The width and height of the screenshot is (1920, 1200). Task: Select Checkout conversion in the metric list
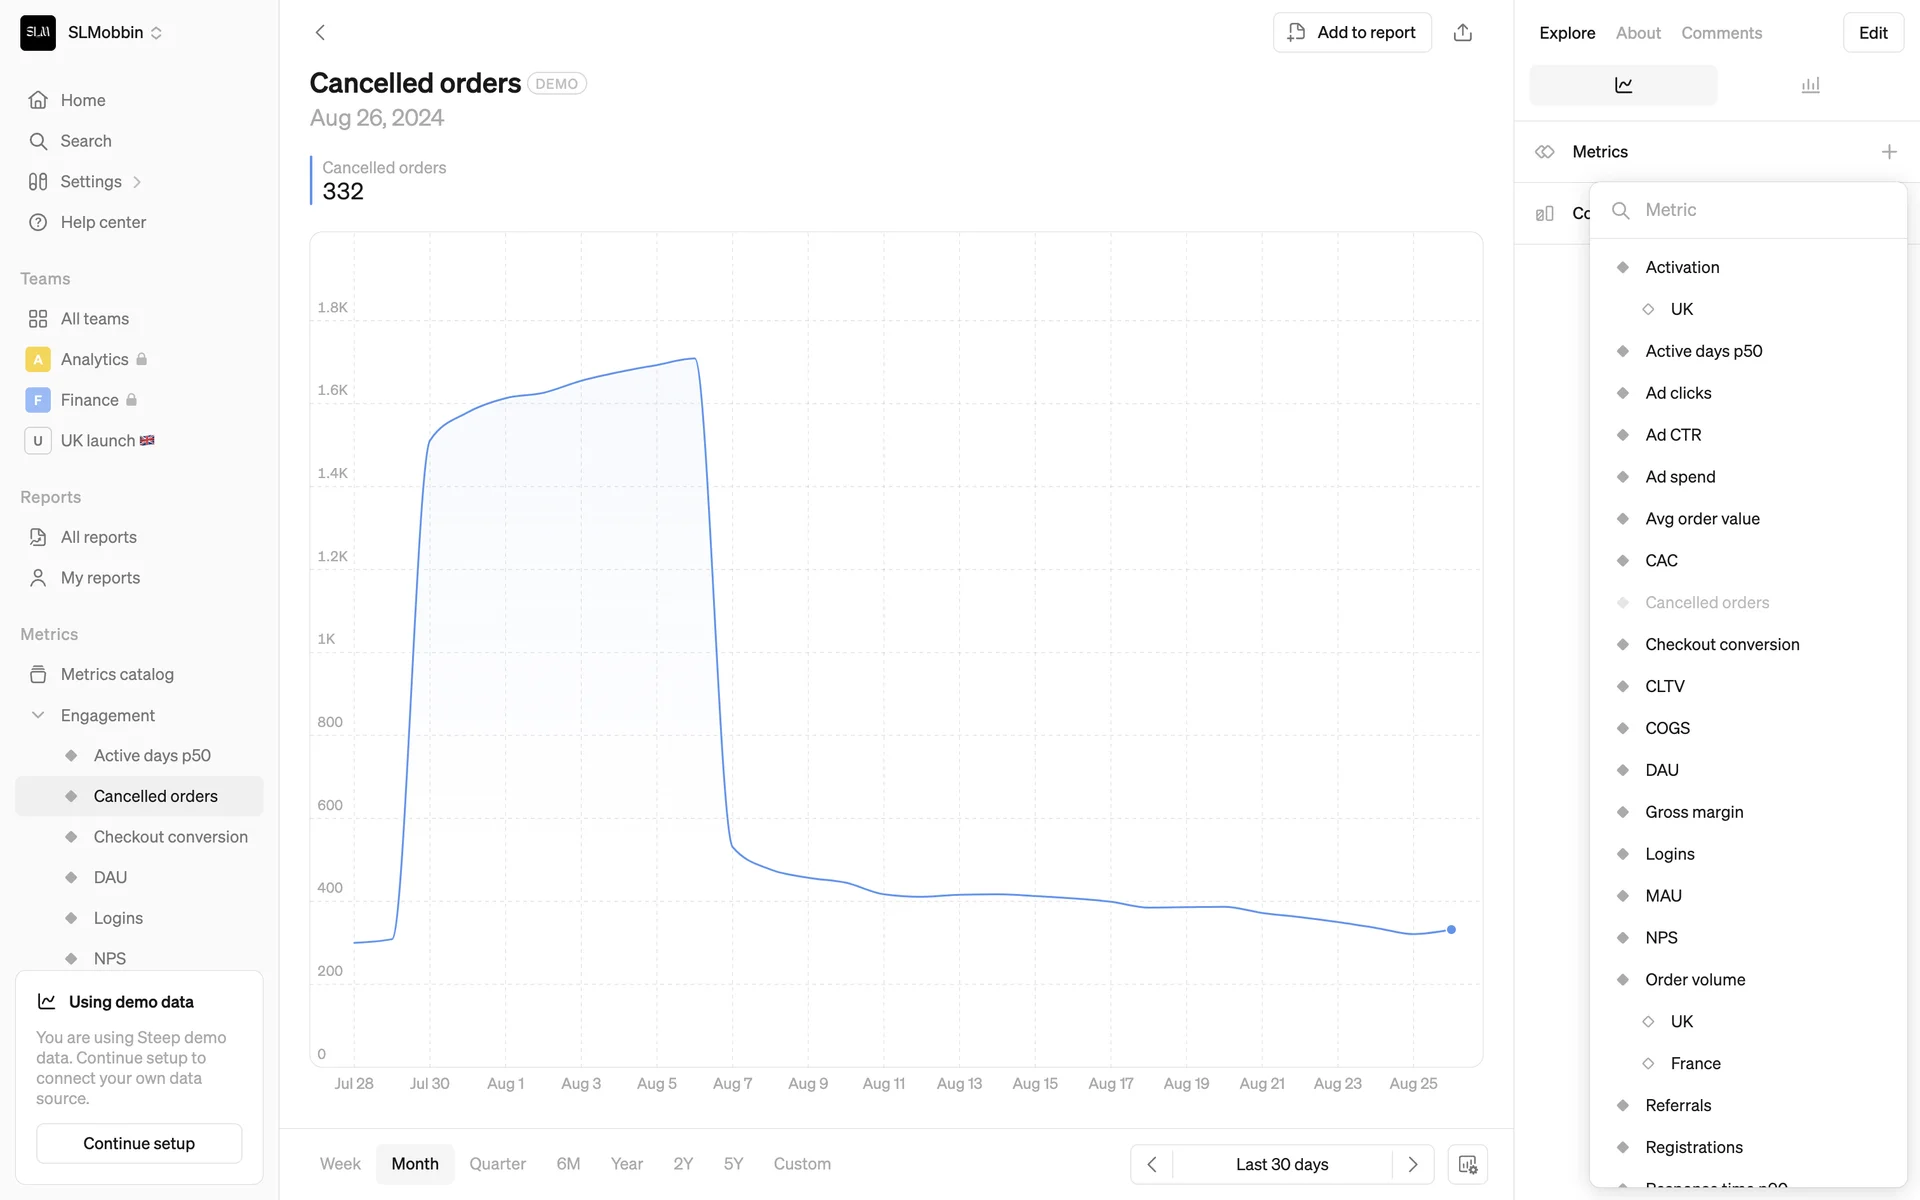[x=1722, y=645]
